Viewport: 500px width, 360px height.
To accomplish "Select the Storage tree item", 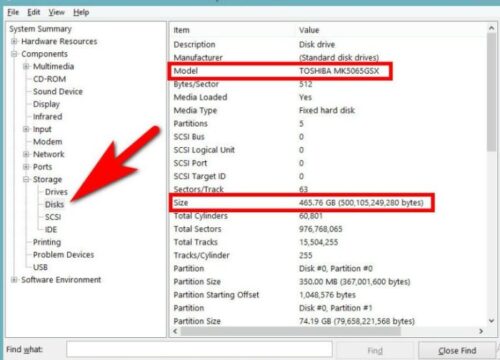I will tap(47, 179).
